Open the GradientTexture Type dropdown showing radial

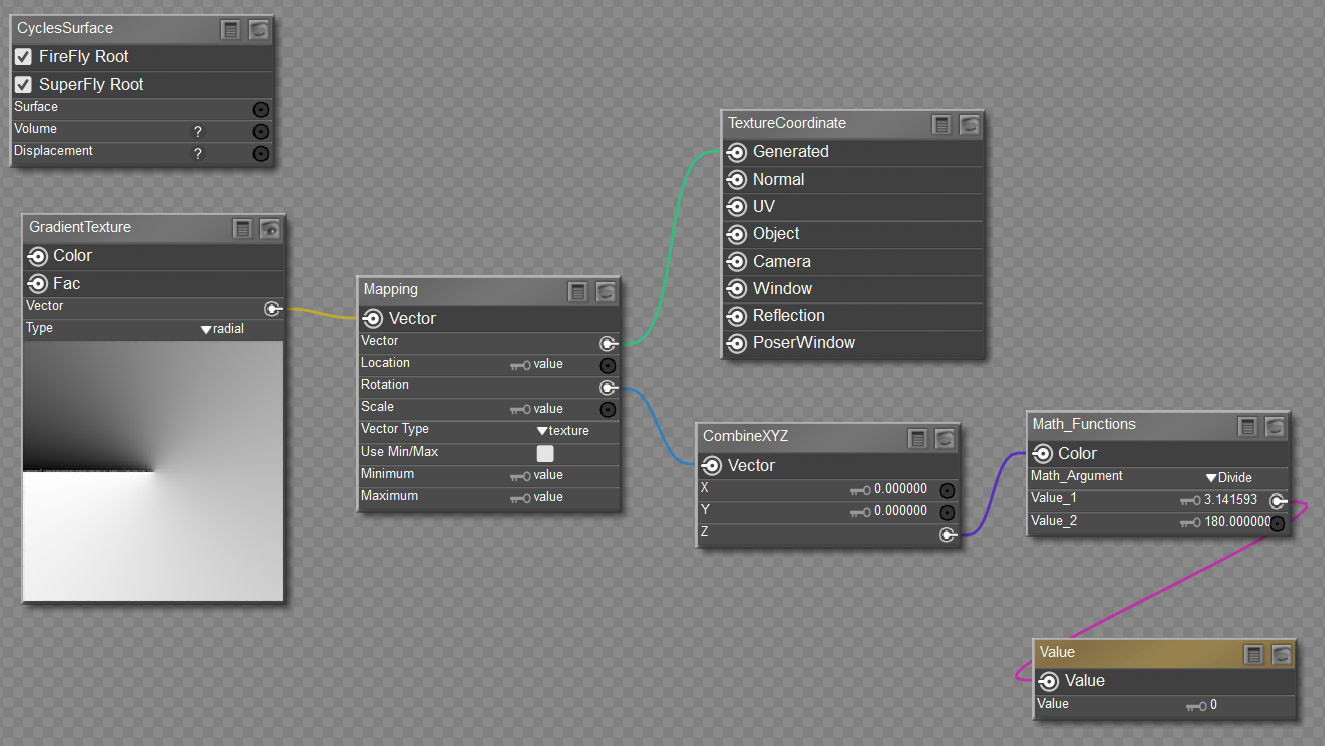click(222, 329)
